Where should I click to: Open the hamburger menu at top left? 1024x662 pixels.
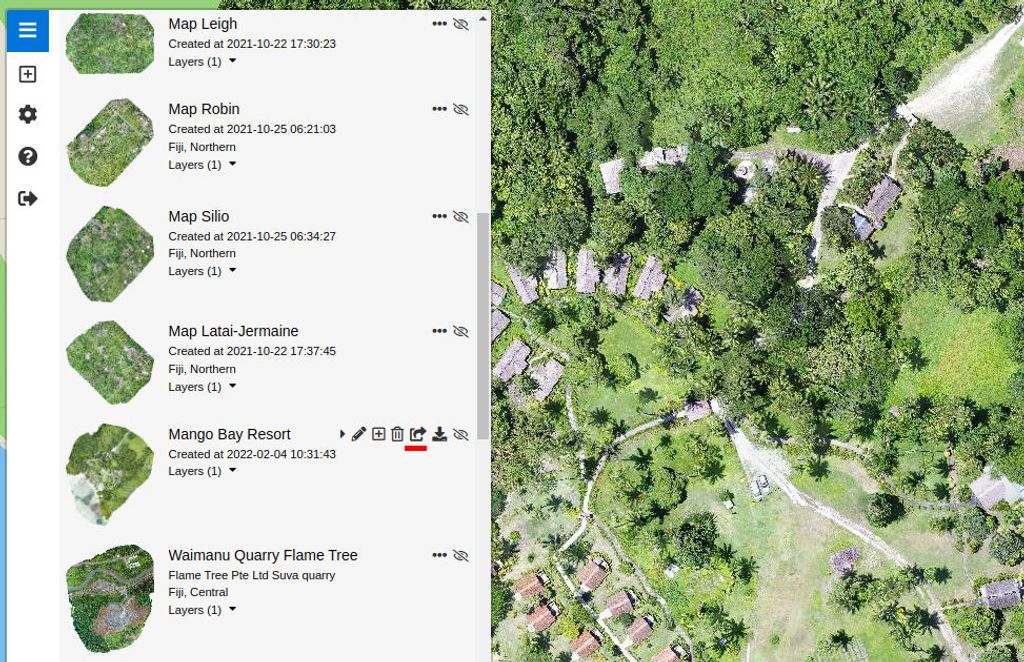[x=27, y=30]
